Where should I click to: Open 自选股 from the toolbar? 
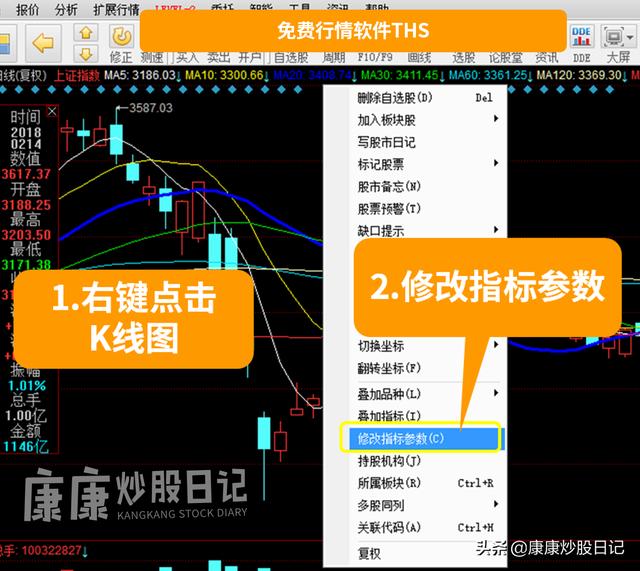pyautogui.click(x=291, y=58)
